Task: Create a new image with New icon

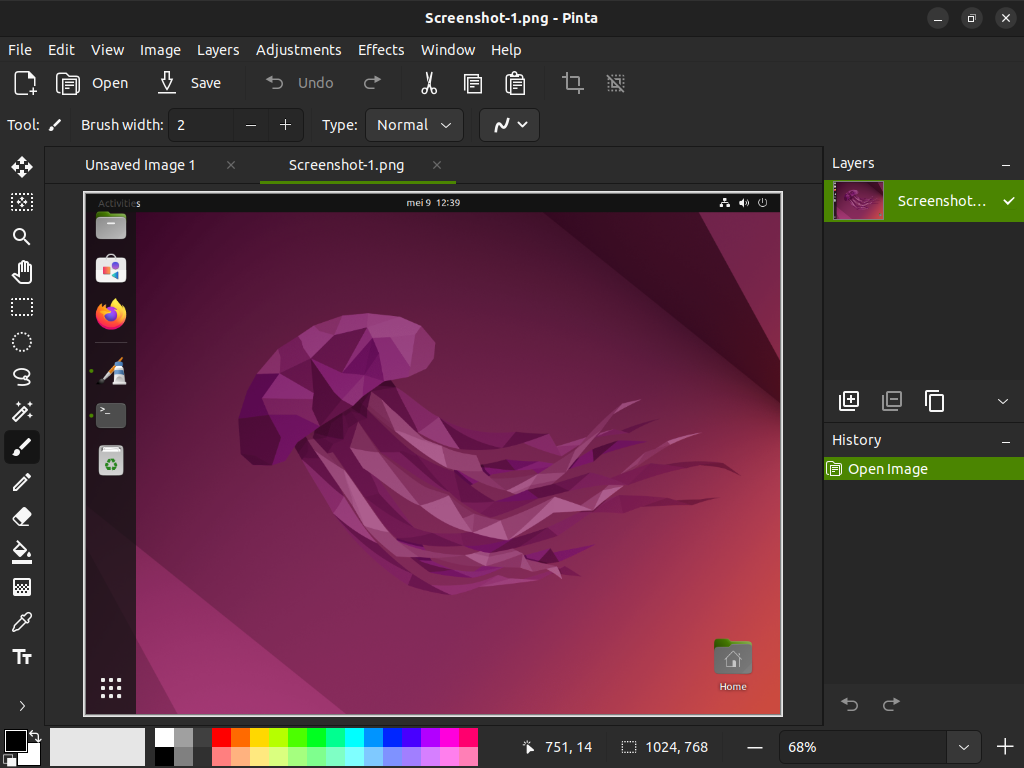Action: 25,83
